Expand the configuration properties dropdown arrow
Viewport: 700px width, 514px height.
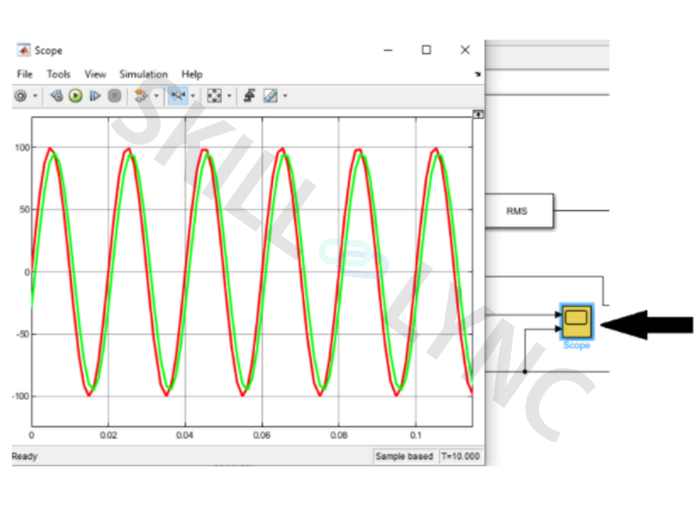(35, 96)
